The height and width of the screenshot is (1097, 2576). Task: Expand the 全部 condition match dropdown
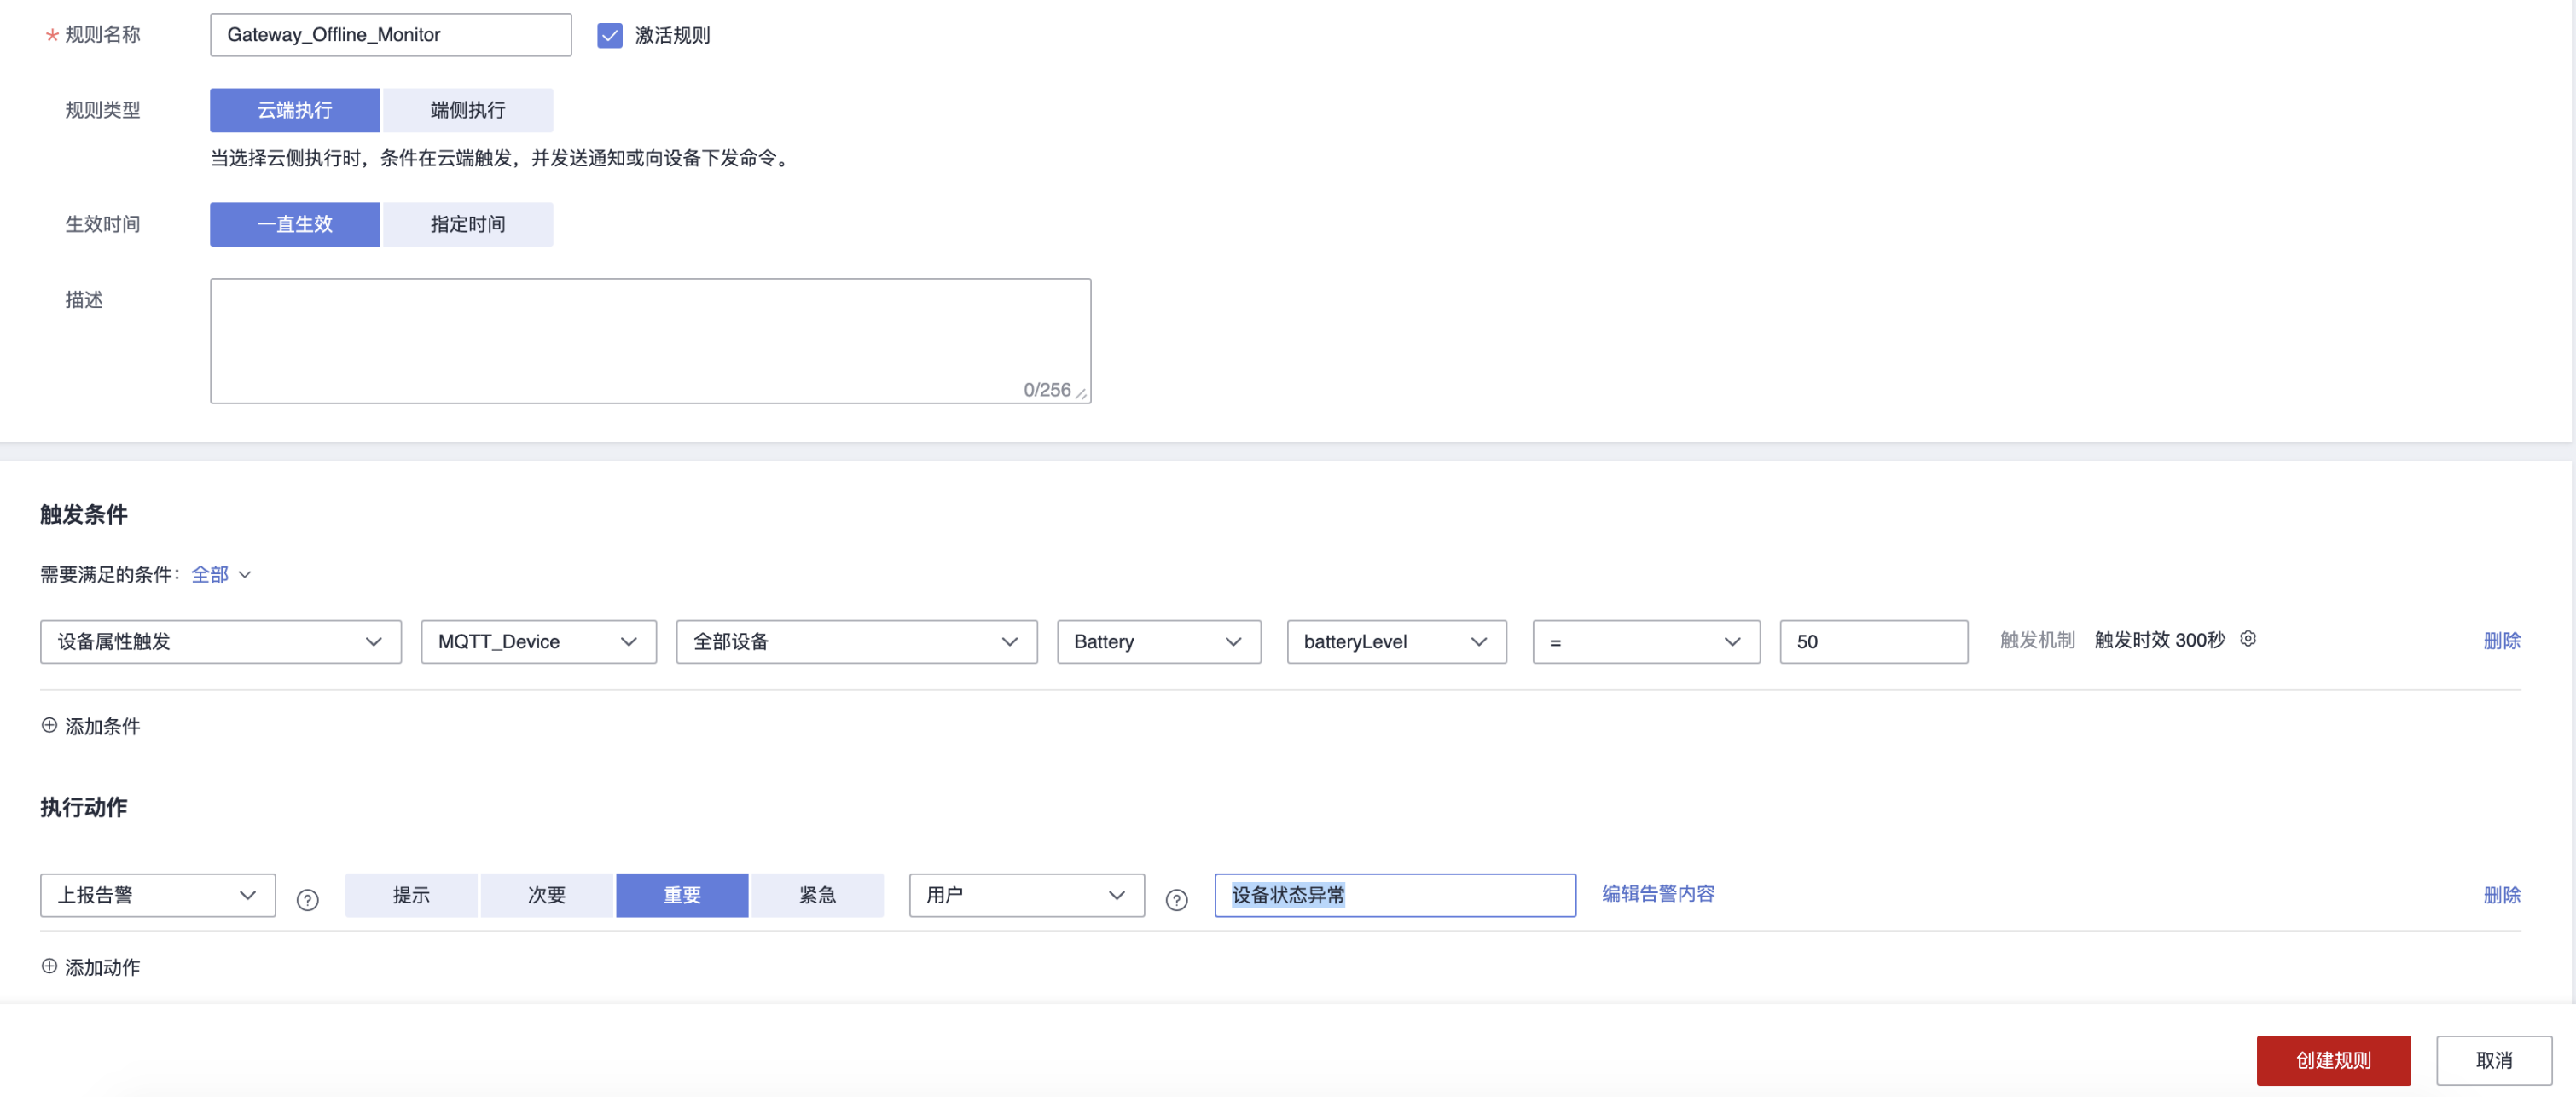[x=221, y=575]
